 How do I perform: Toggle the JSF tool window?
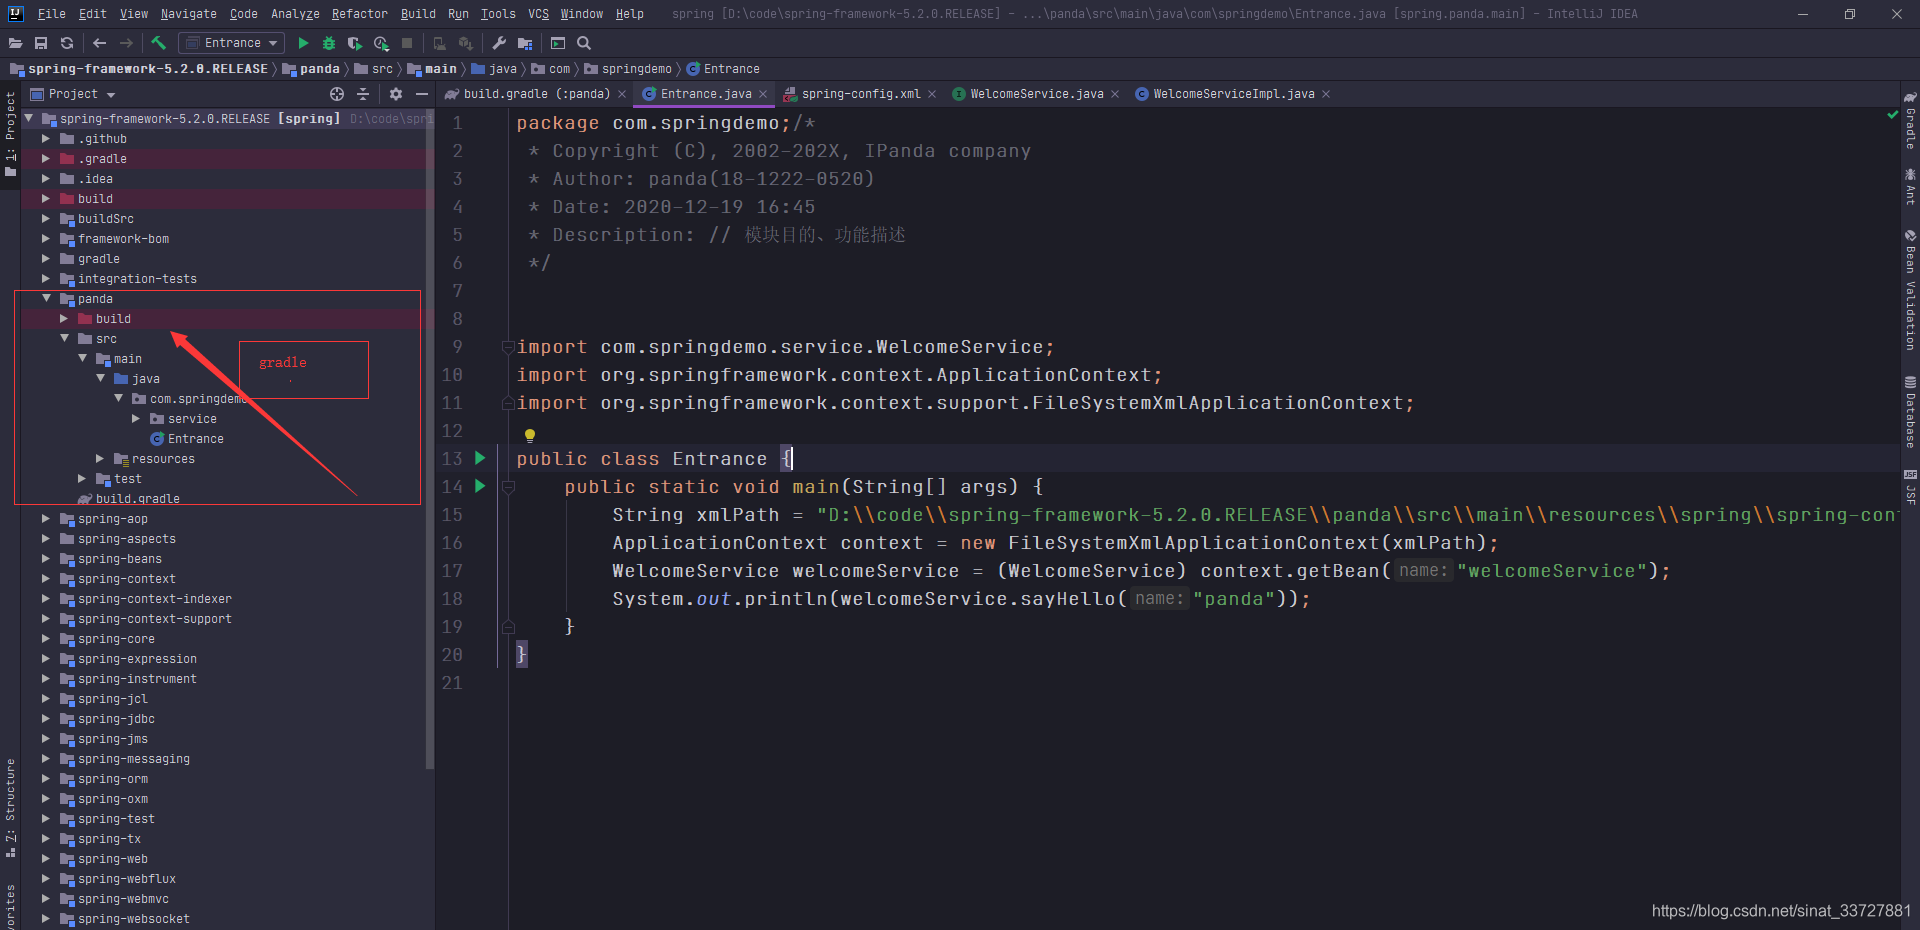point(1910,487)
